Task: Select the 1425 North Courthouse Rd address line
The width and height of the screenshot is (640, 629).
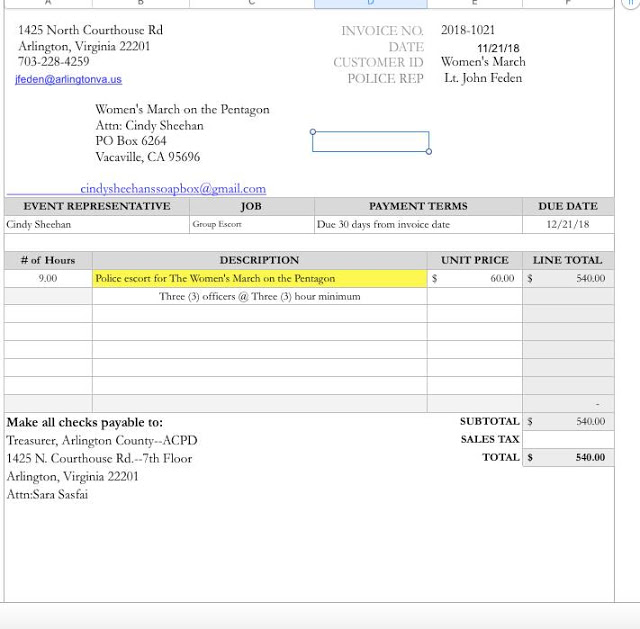Action: [90, 30]
